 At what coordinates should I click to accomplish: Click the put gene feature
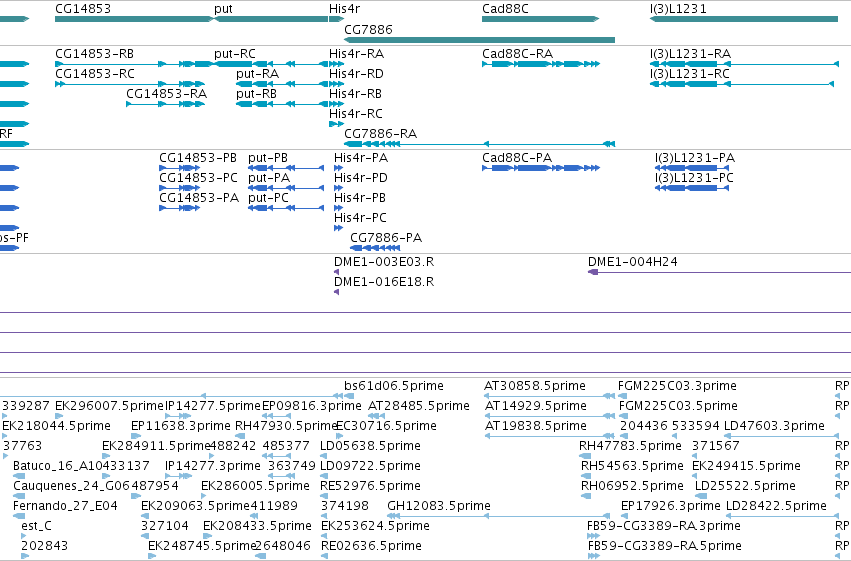click(271, 19)
